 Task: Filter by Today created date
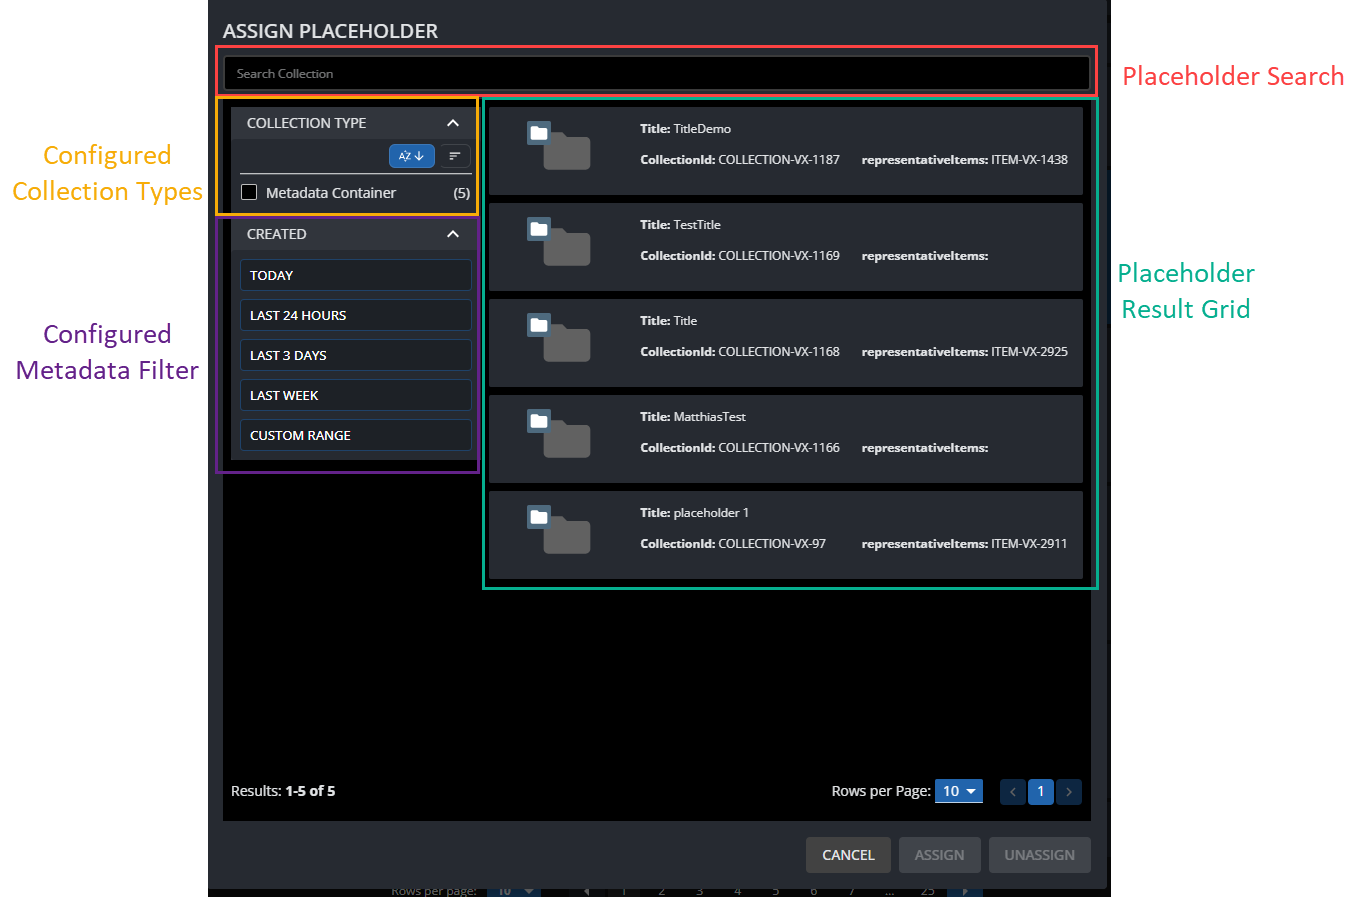click(x=355, y=275)
